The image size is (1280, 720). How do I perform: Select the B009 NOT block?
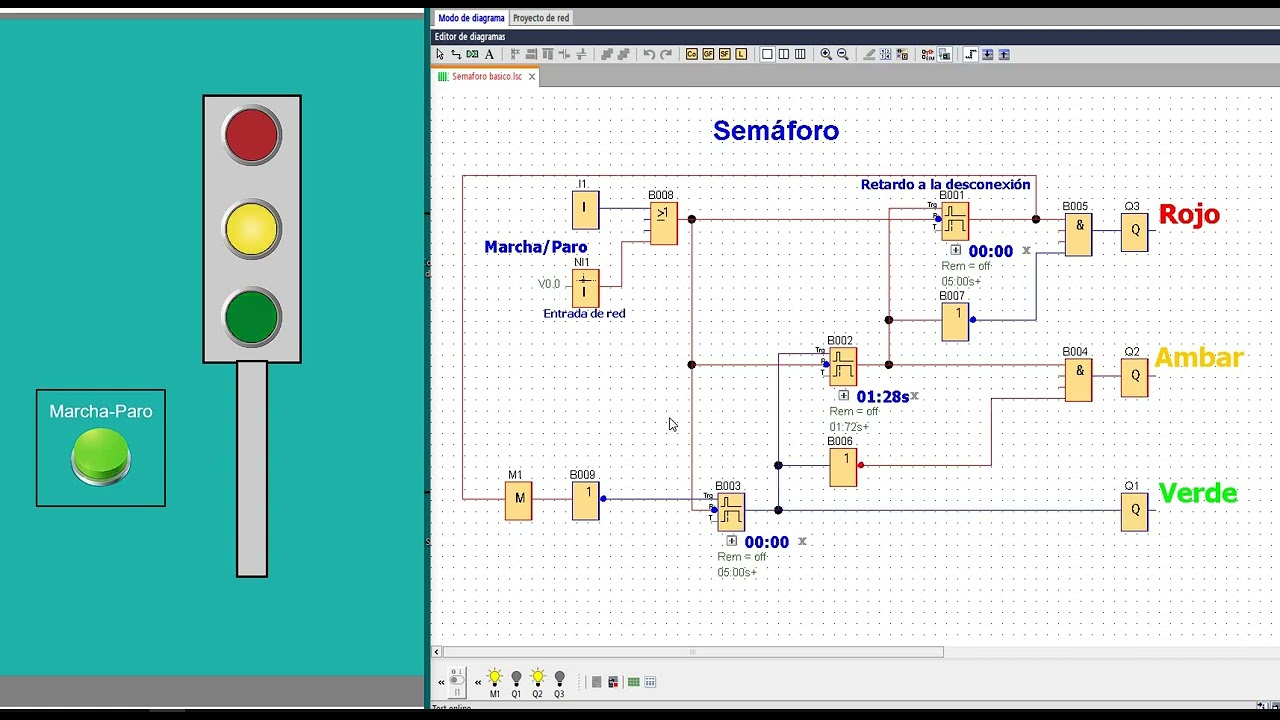(585, 500)
